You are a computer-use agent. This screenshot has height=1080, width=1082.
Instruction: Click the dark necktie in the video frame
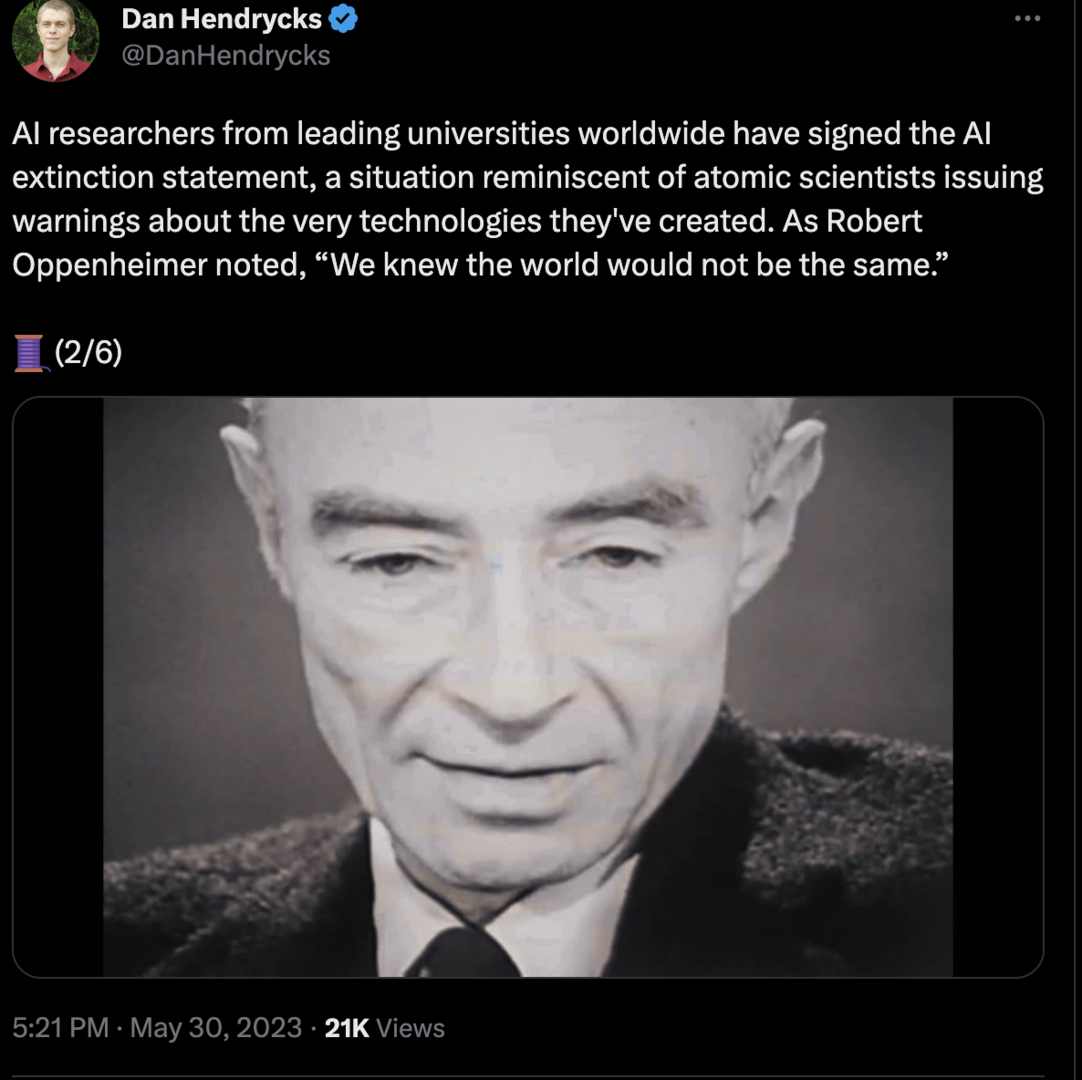[464, 954]
